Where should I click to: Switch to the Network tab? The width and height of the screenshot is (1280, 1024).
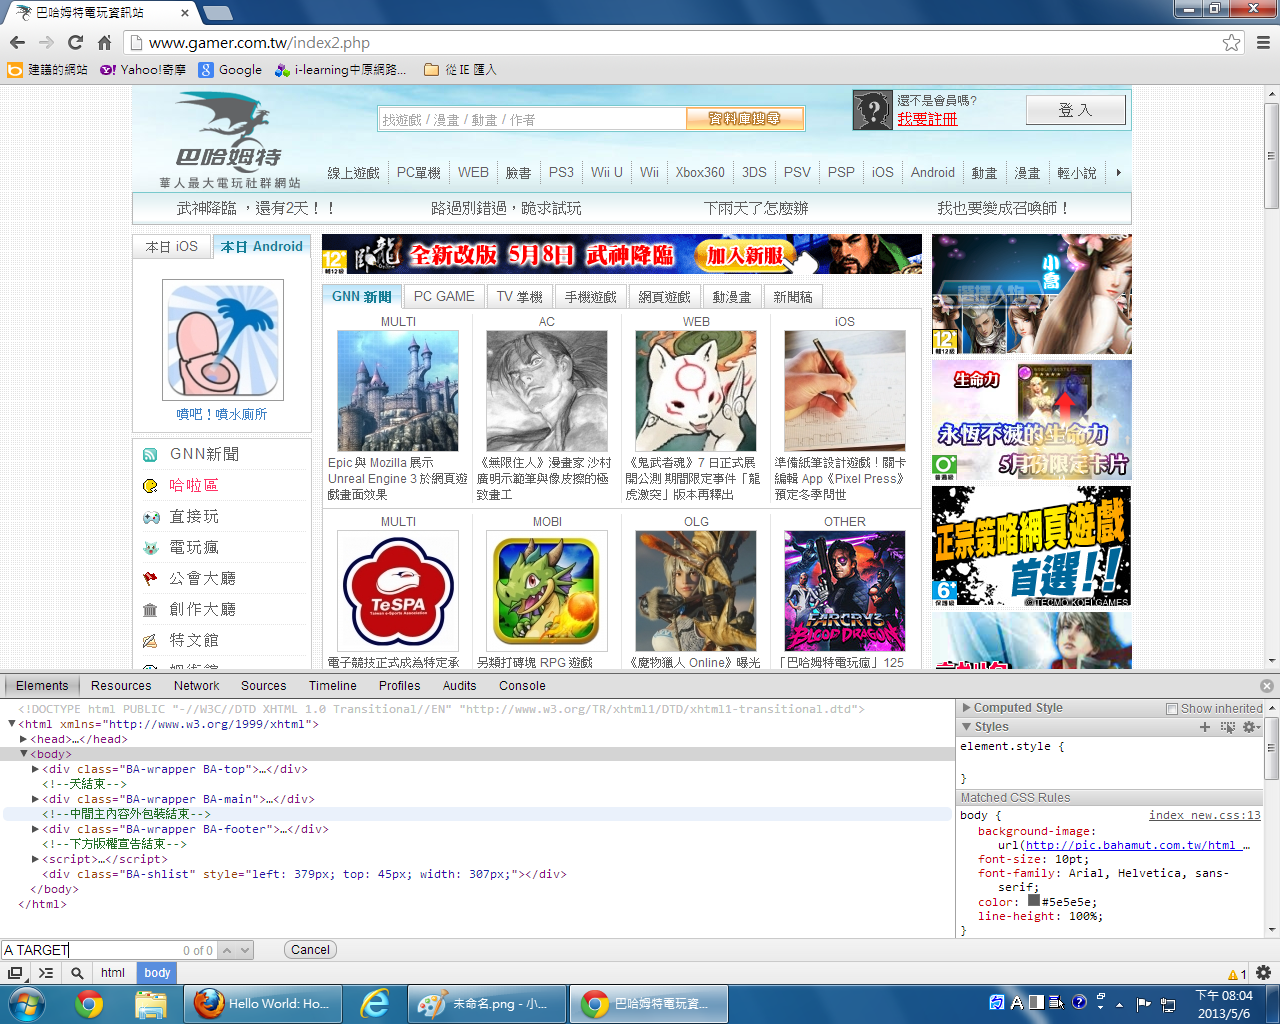[196, 686]
